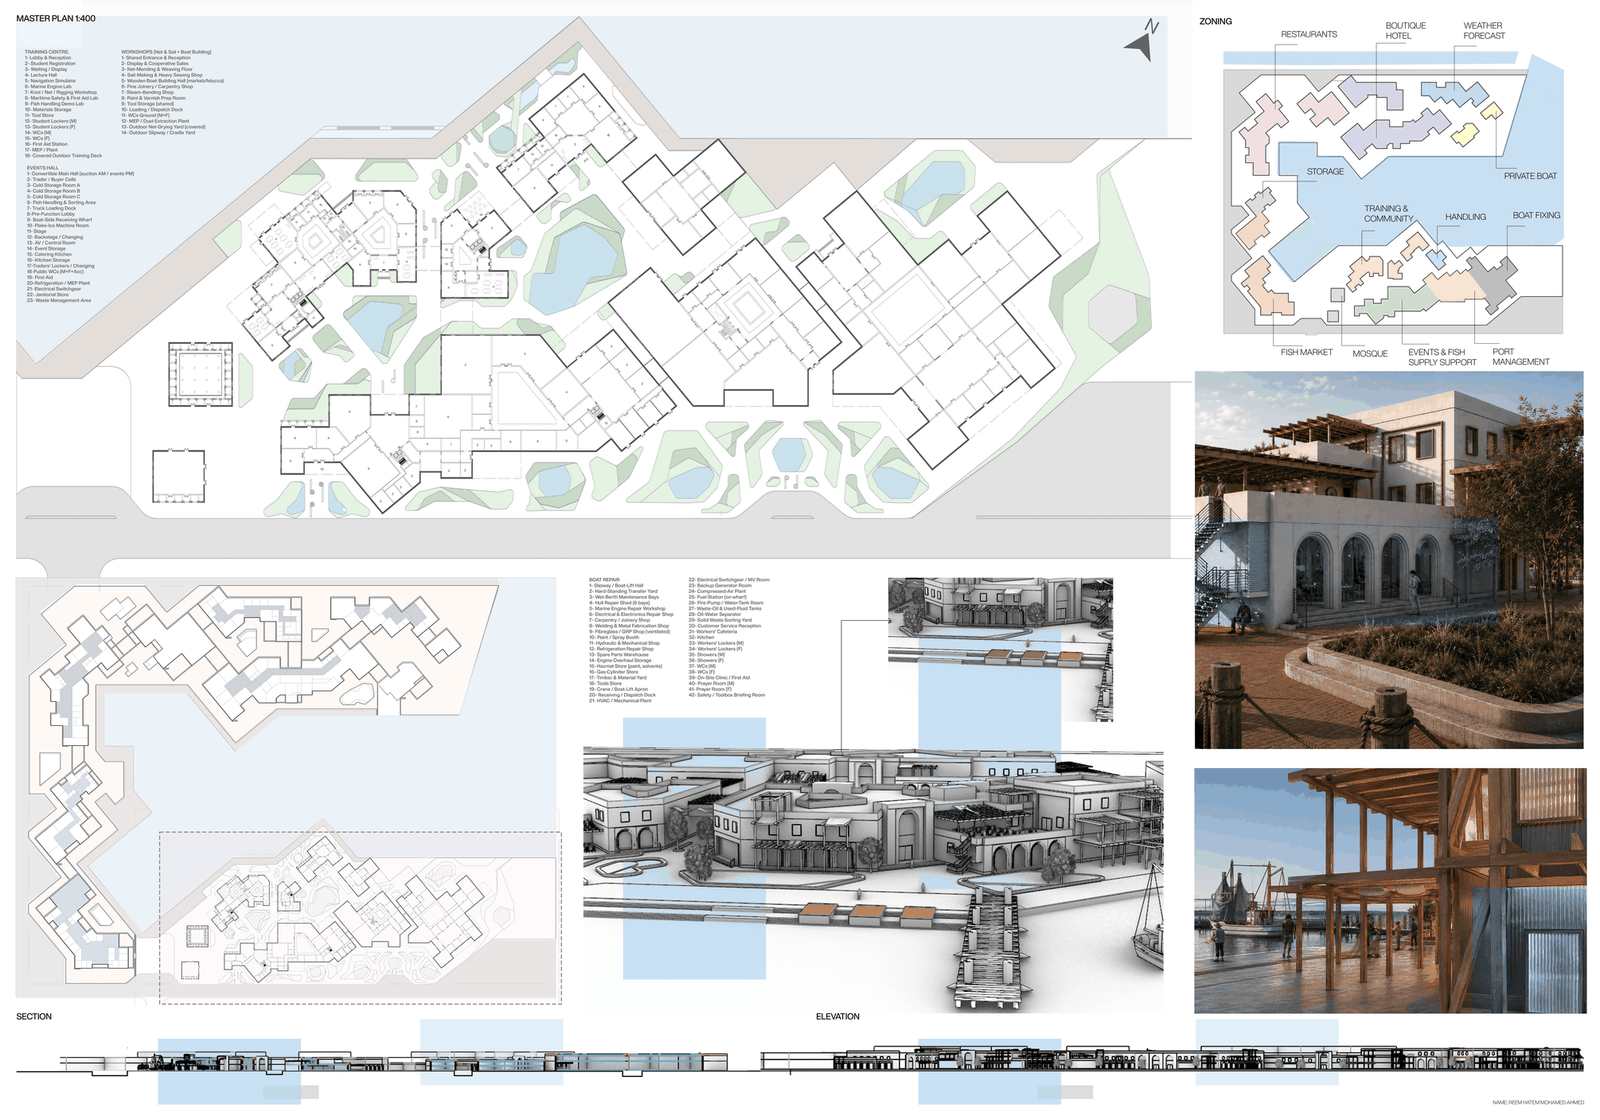Select '1- Slipway / Boat-Lift Hall' entry
Screen dimensions: 1600x1120
tap(616, 586)
